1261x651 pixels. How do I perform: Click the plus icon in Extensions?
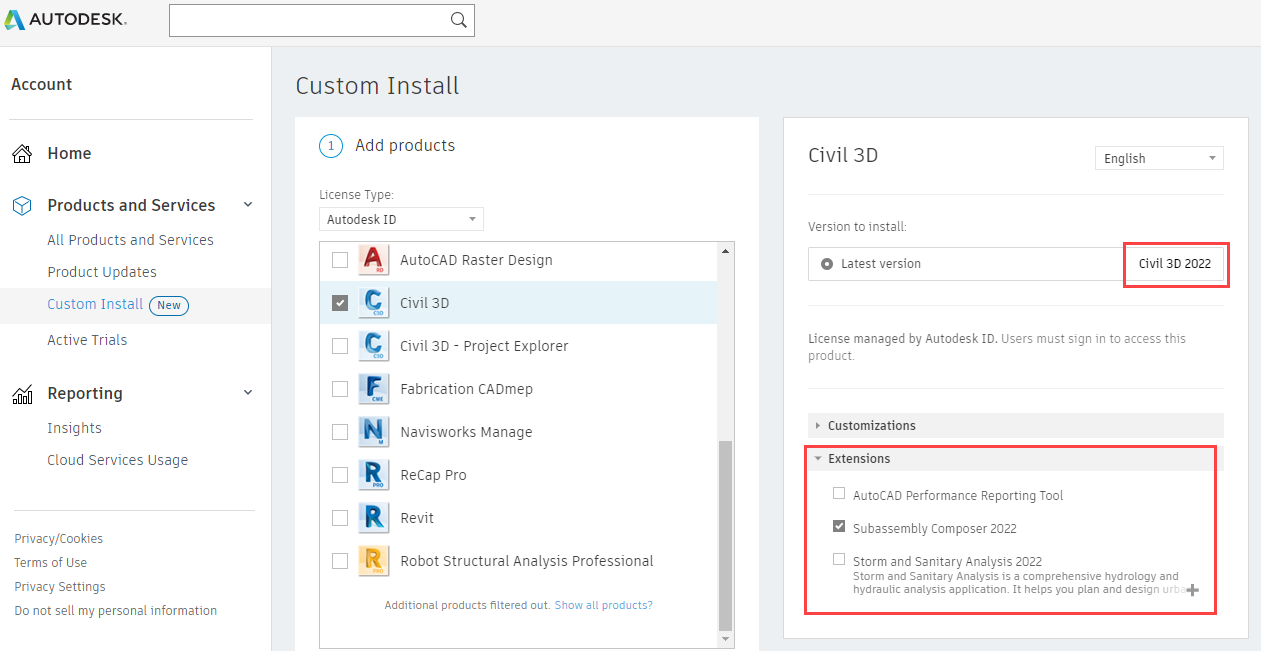tap(1192, 590)
